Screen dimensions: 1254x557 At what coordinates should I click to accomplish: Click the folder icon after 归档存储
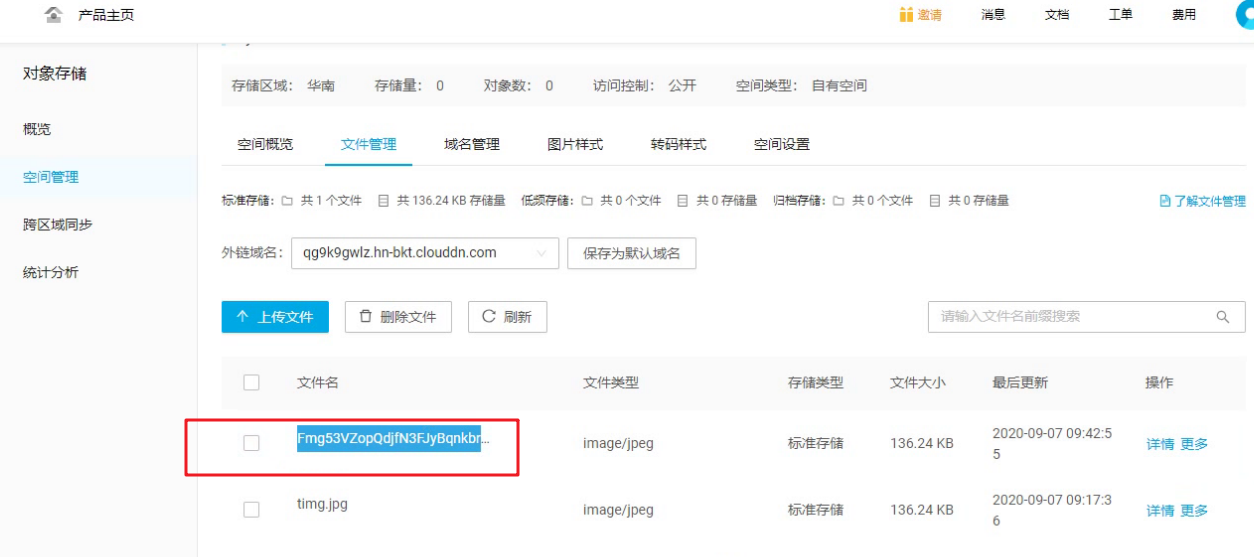[839, 201]
